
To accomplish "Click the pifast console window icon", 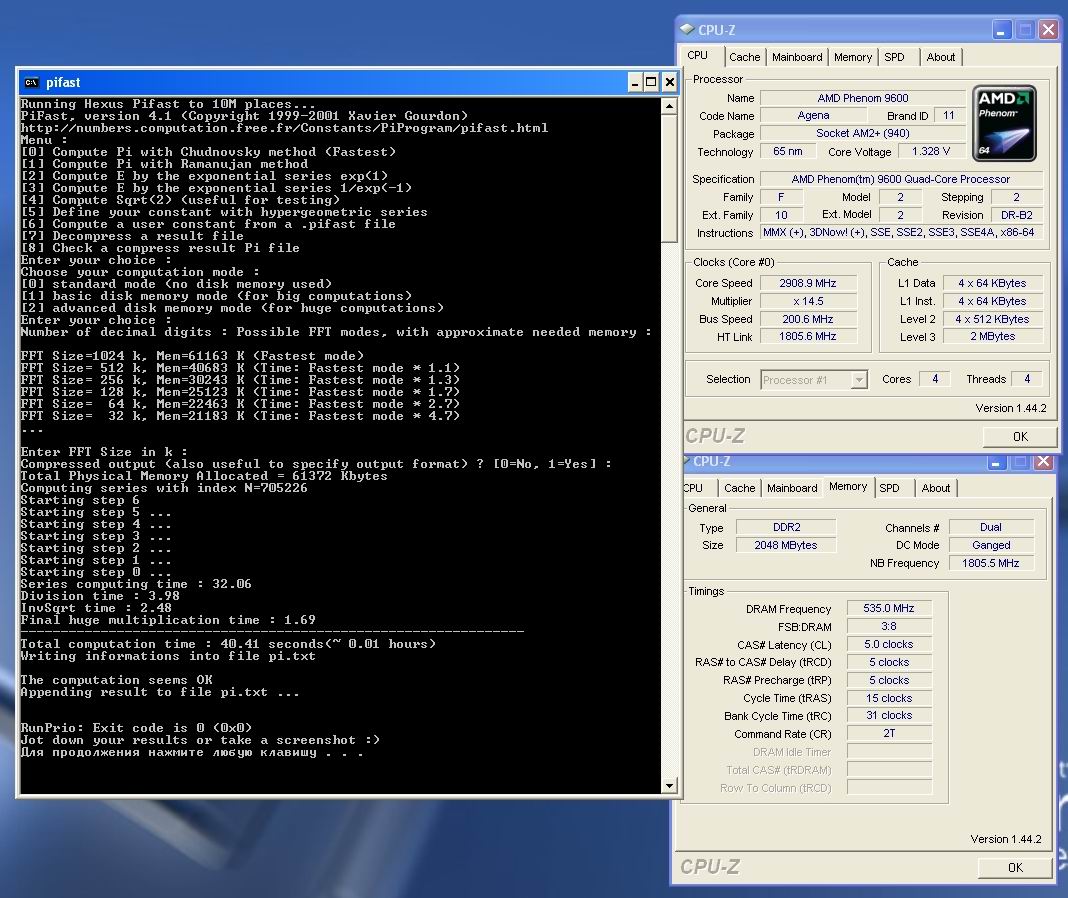I will coord(31,82).
